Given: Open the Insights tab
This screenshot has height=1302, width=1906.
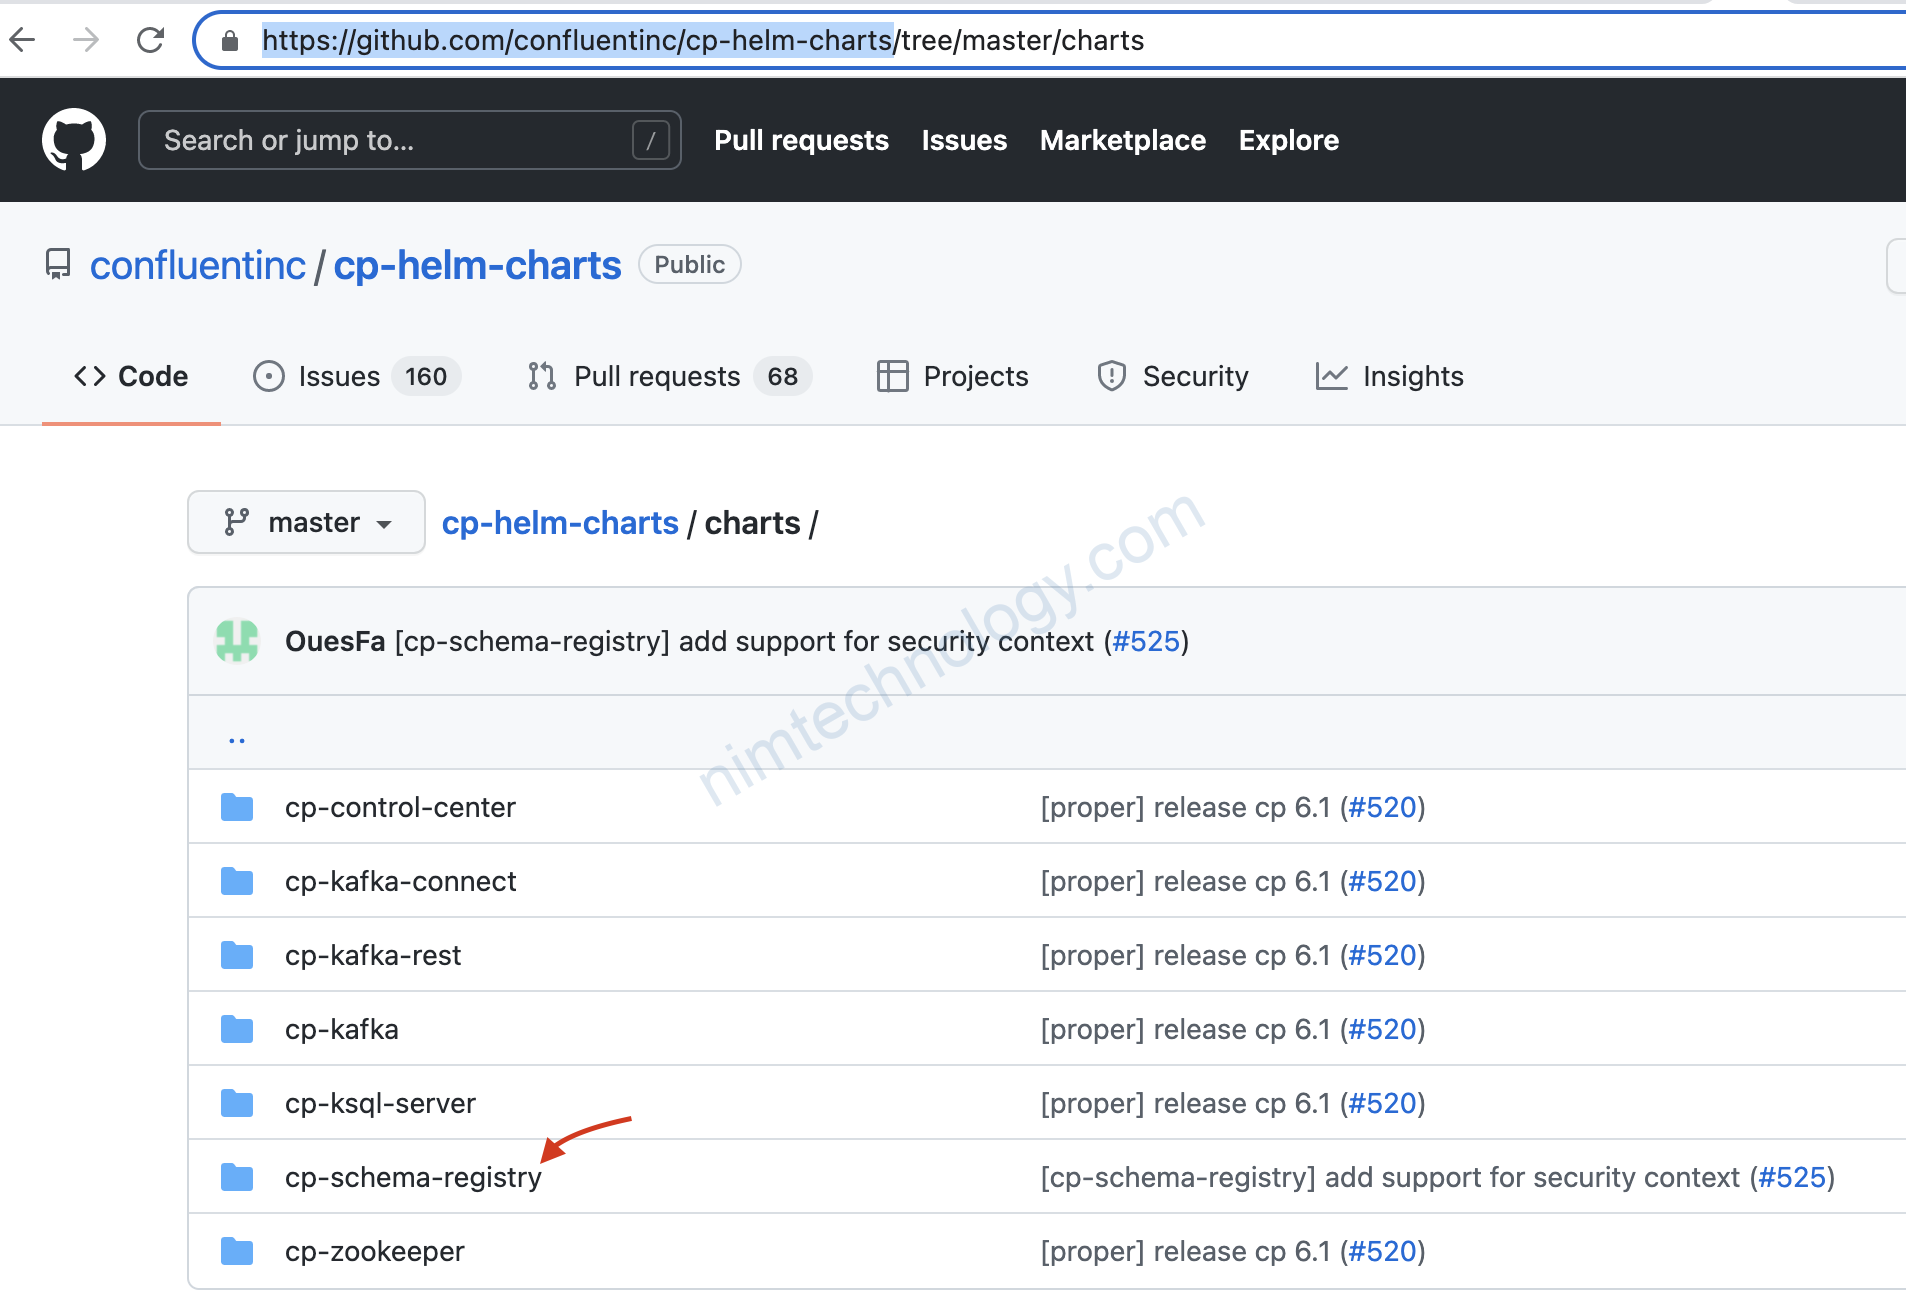Looking at the screenshot, I should (x=1390, y=376).
